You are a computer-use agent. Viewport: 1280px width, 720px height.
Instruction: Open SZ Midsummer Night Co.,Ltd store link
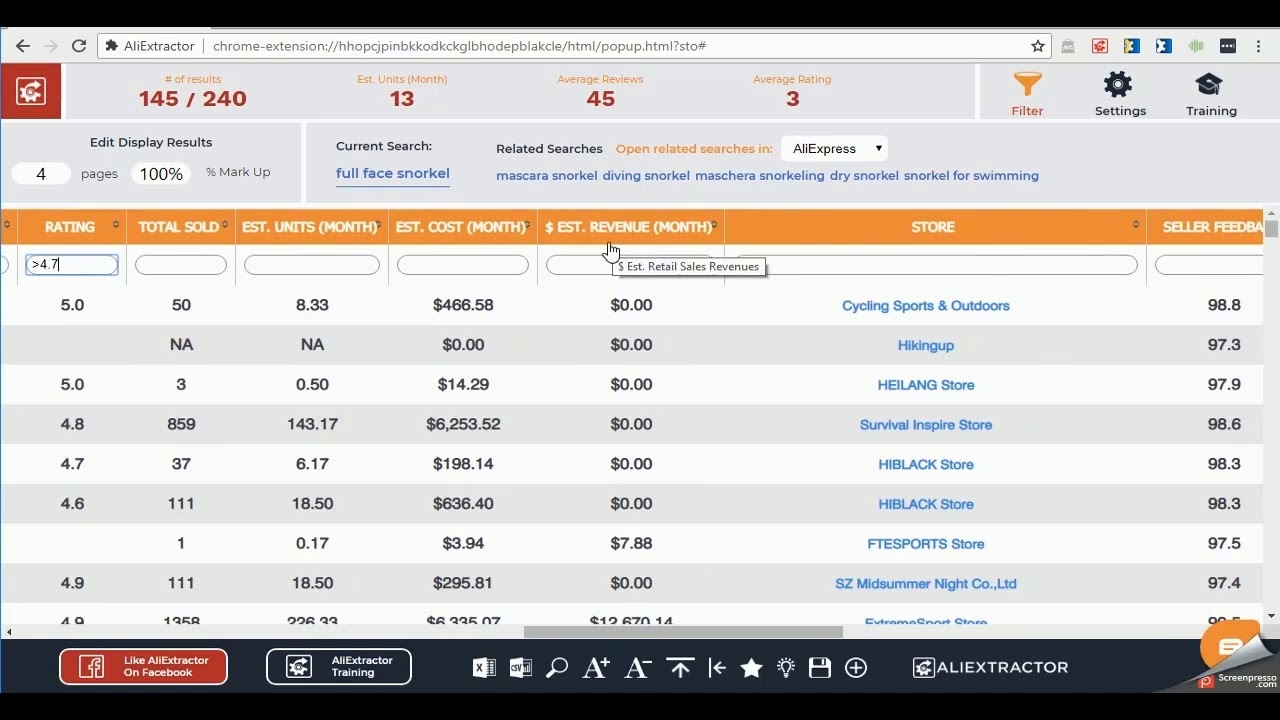(x=926, y=584)
